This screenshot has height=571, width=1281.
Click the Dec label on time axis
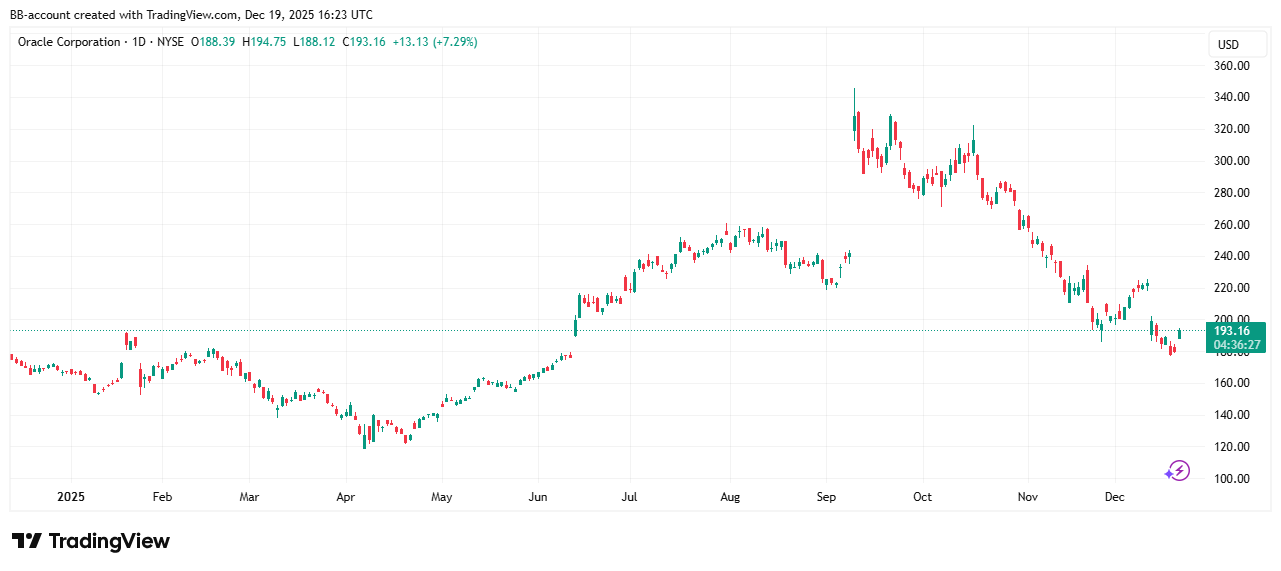pos(1112,497)
